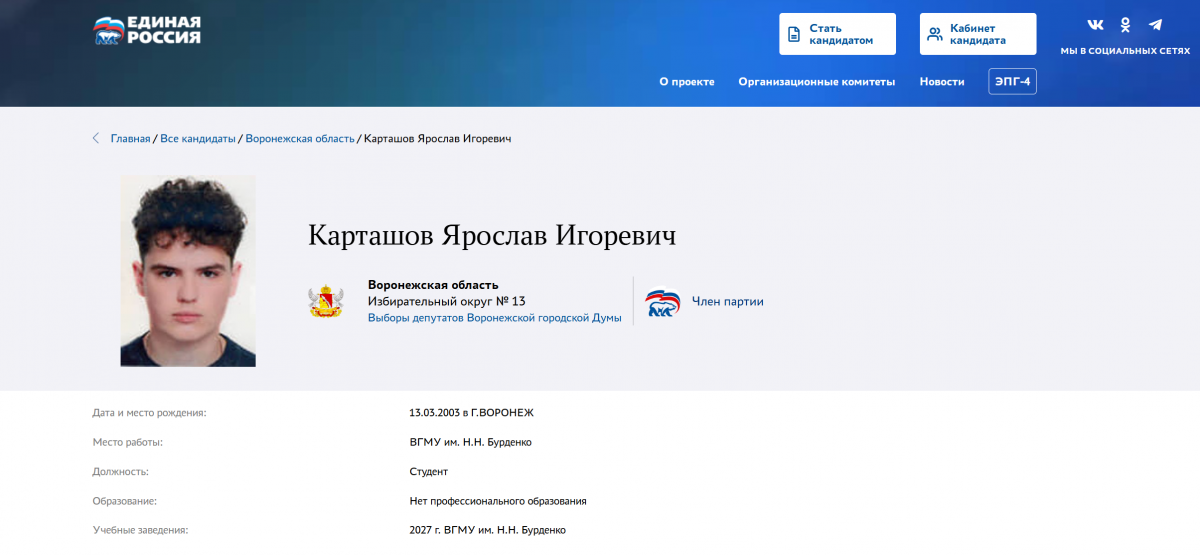This screenshot has width=1200, height=555.
Task: Open the Telegram social icon
Action: 1155,25
